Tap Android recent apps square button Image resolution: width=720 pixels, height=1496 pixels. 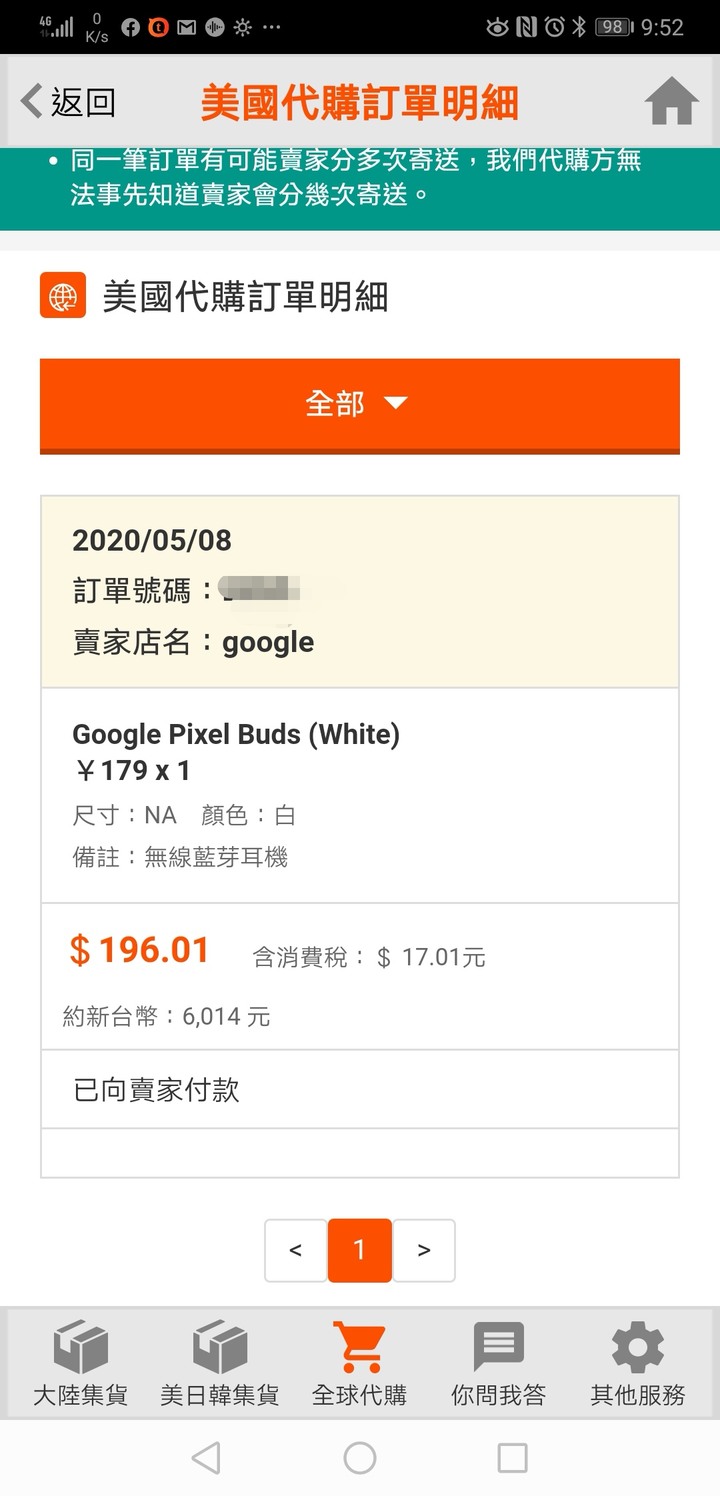pyautogui.click(x=512, y=1458)
